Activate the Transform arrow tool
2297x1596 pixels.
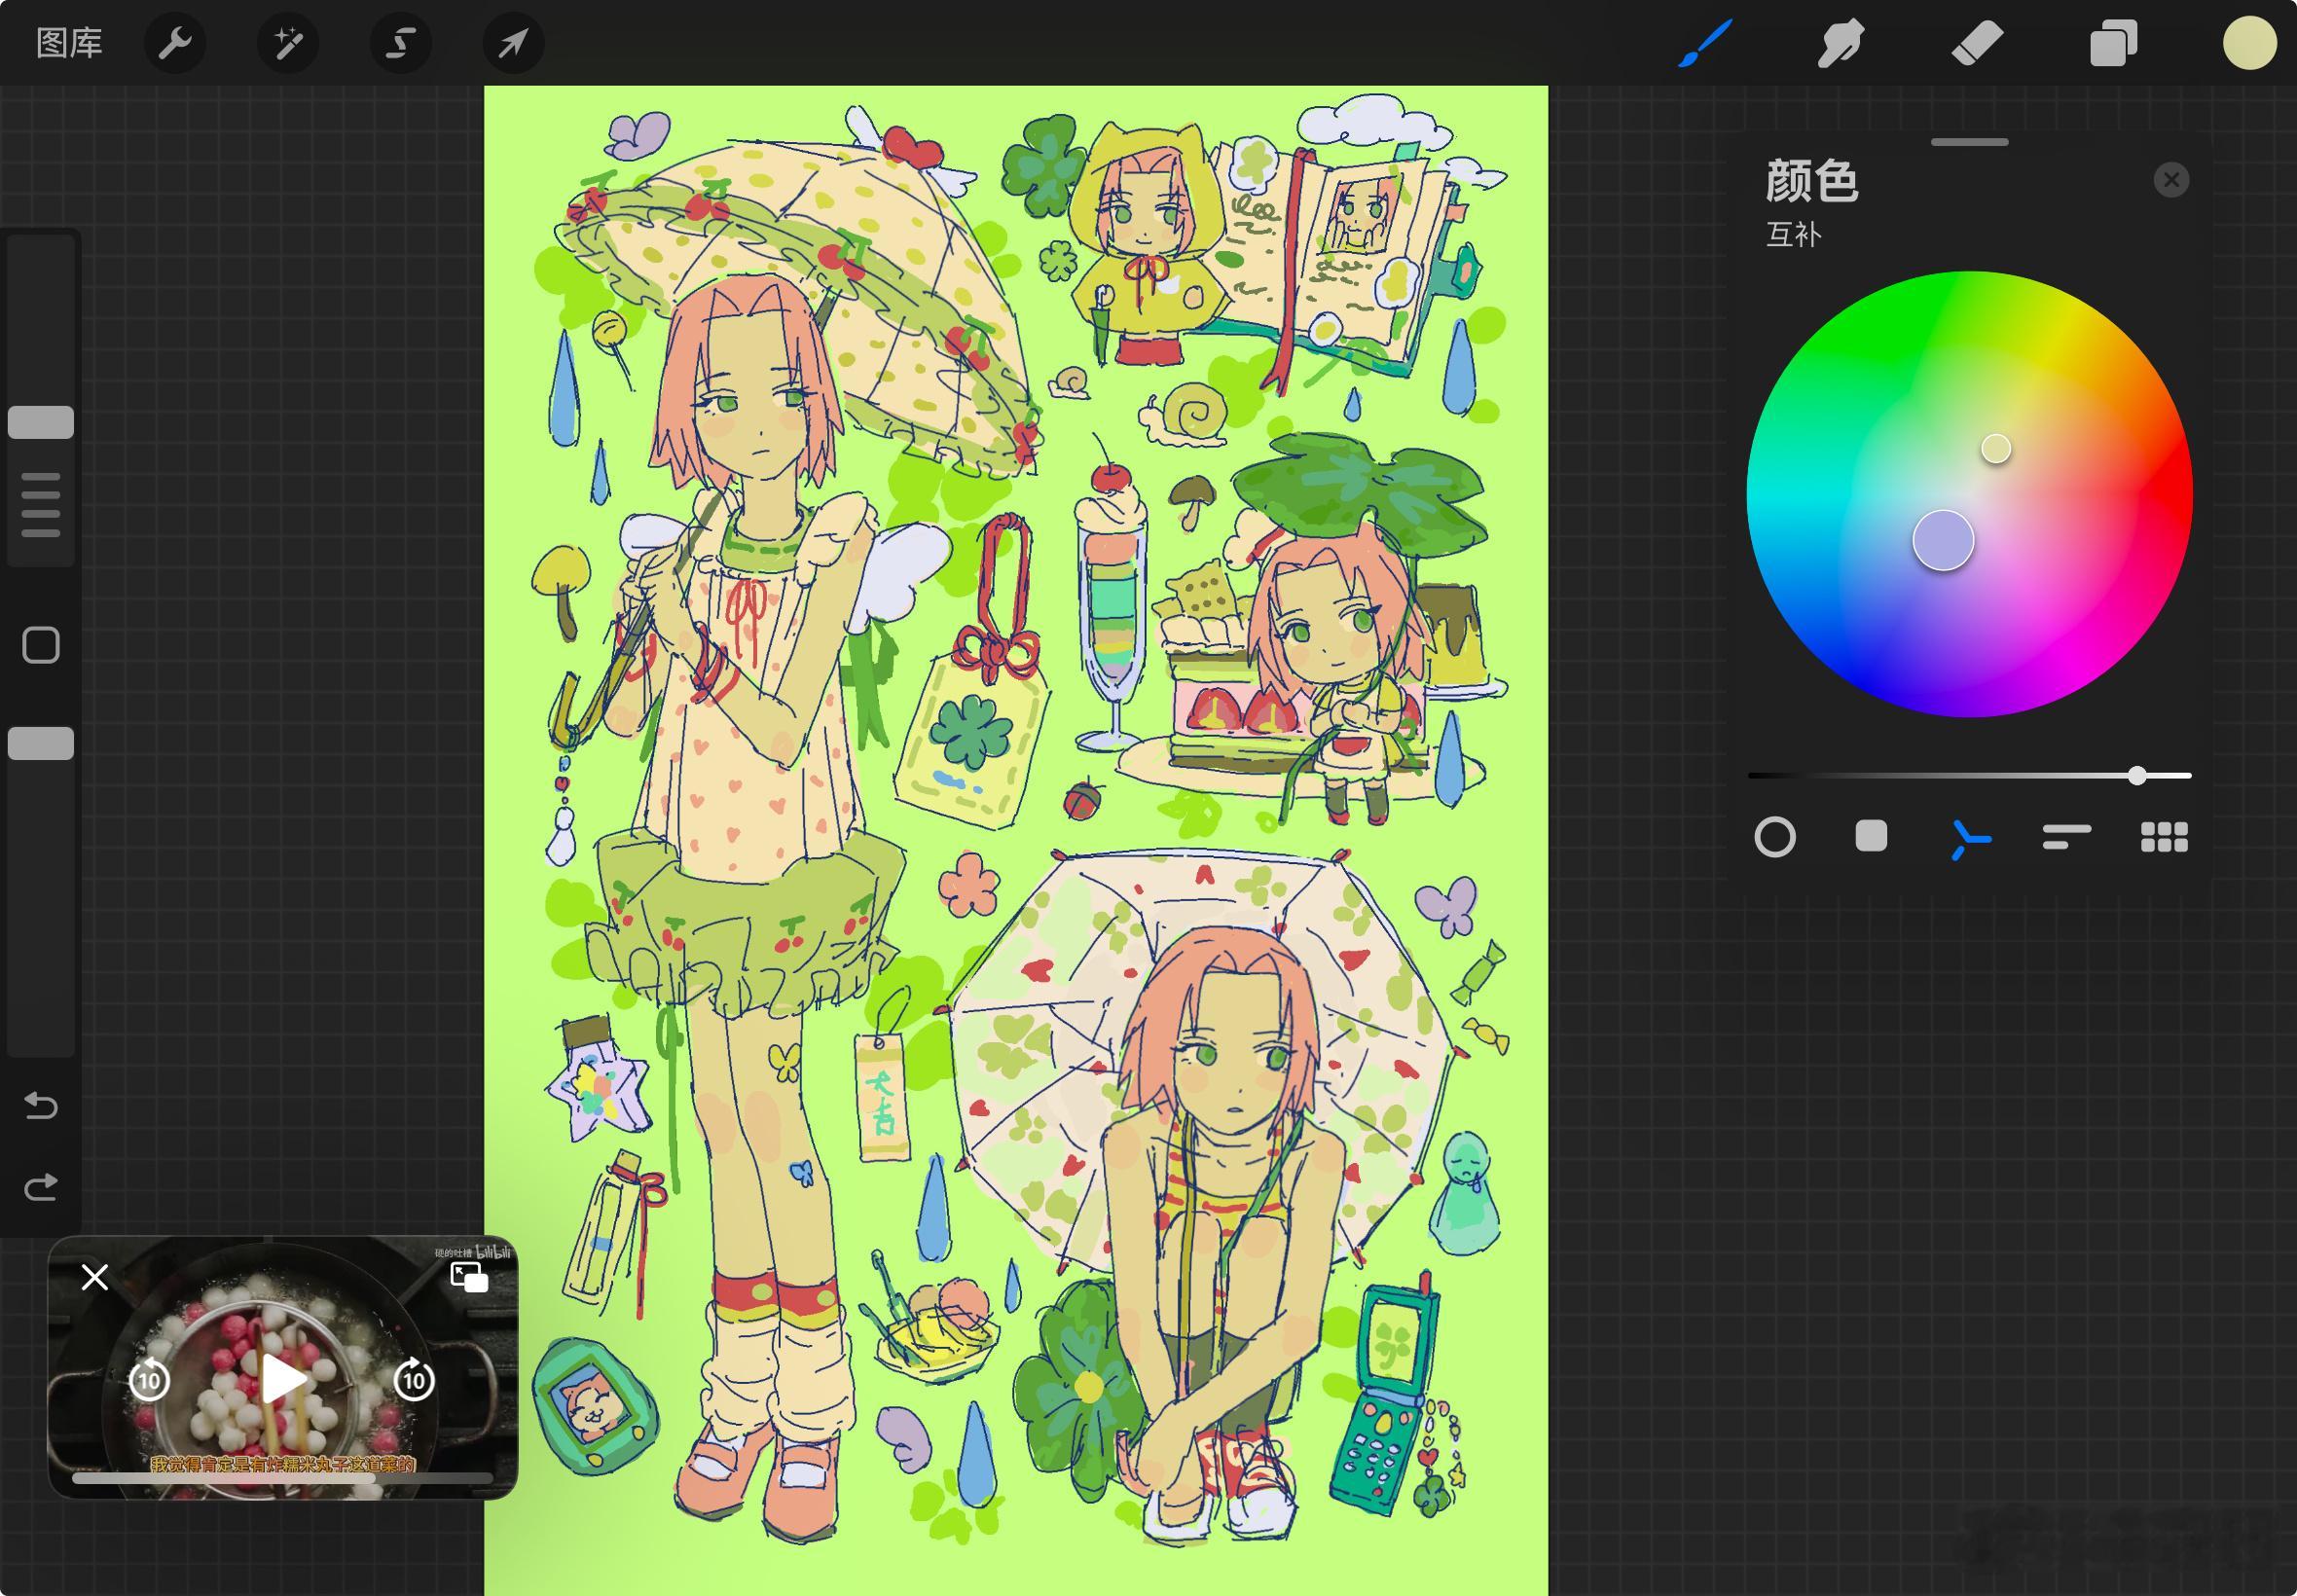point(513,43)
